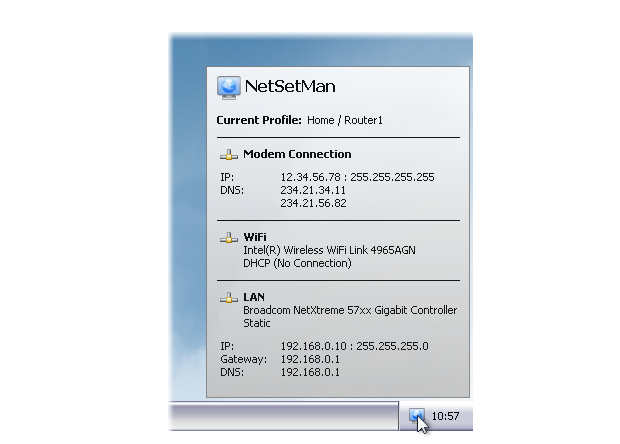Click LAN IP 192.168.0.10 : 255.255.255.0
The image size is (620, 444).
coord(354,346)
